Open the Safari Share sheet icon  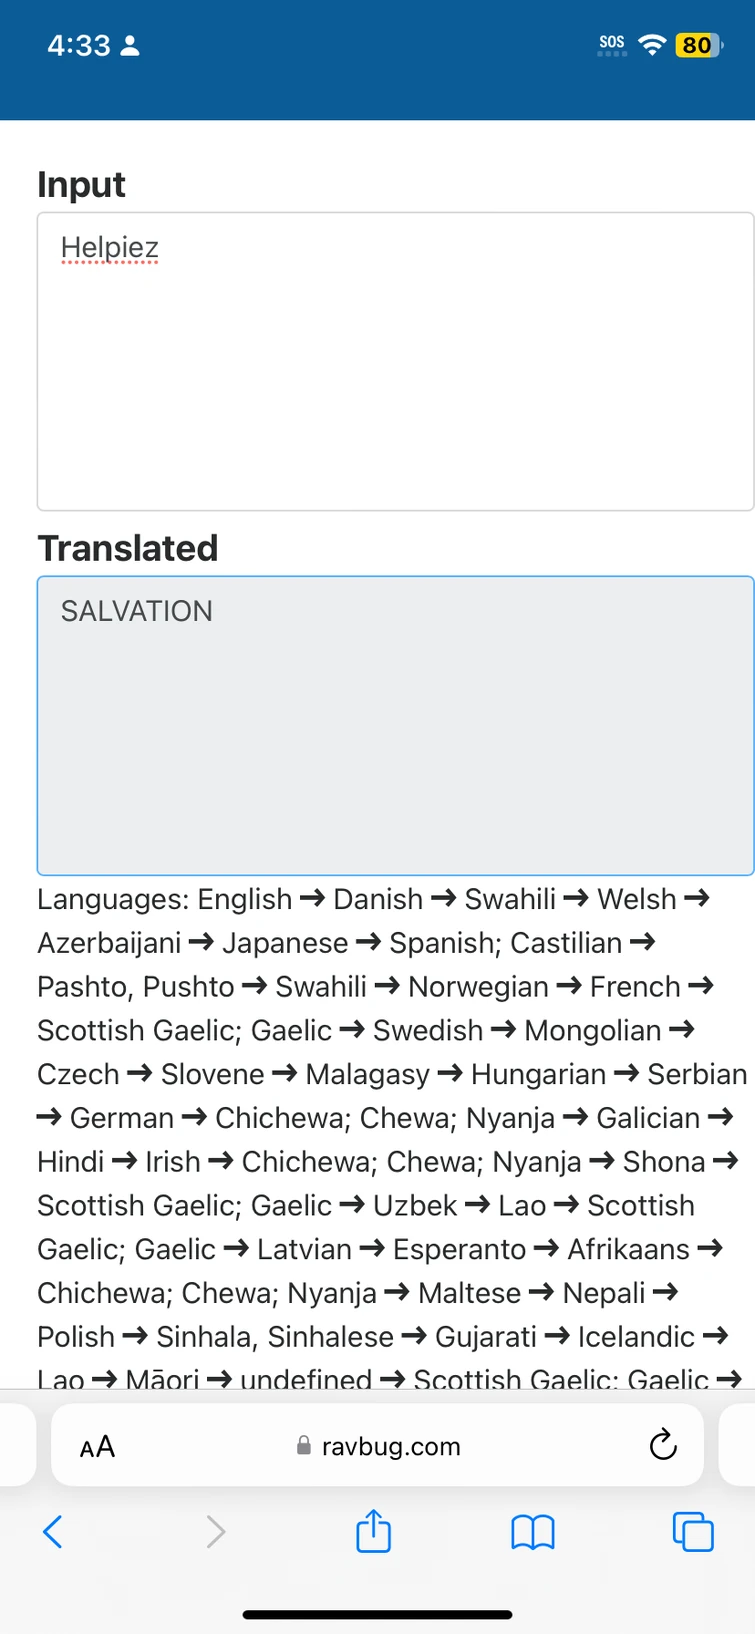coord(372,1531)
